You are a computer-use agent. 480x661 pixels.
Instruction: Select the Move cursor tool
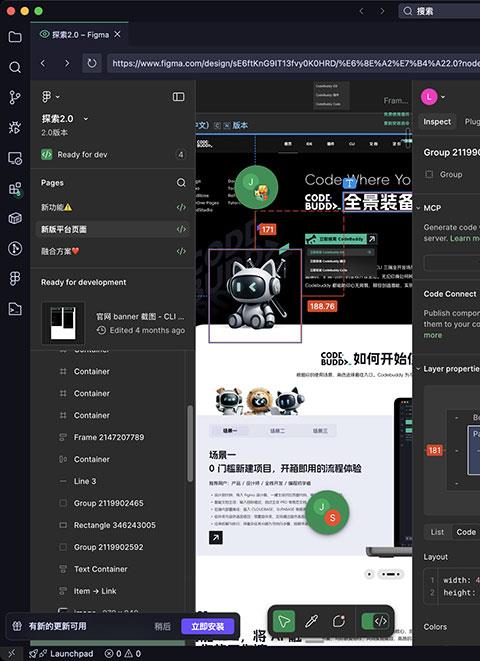(x=284, y=621)
